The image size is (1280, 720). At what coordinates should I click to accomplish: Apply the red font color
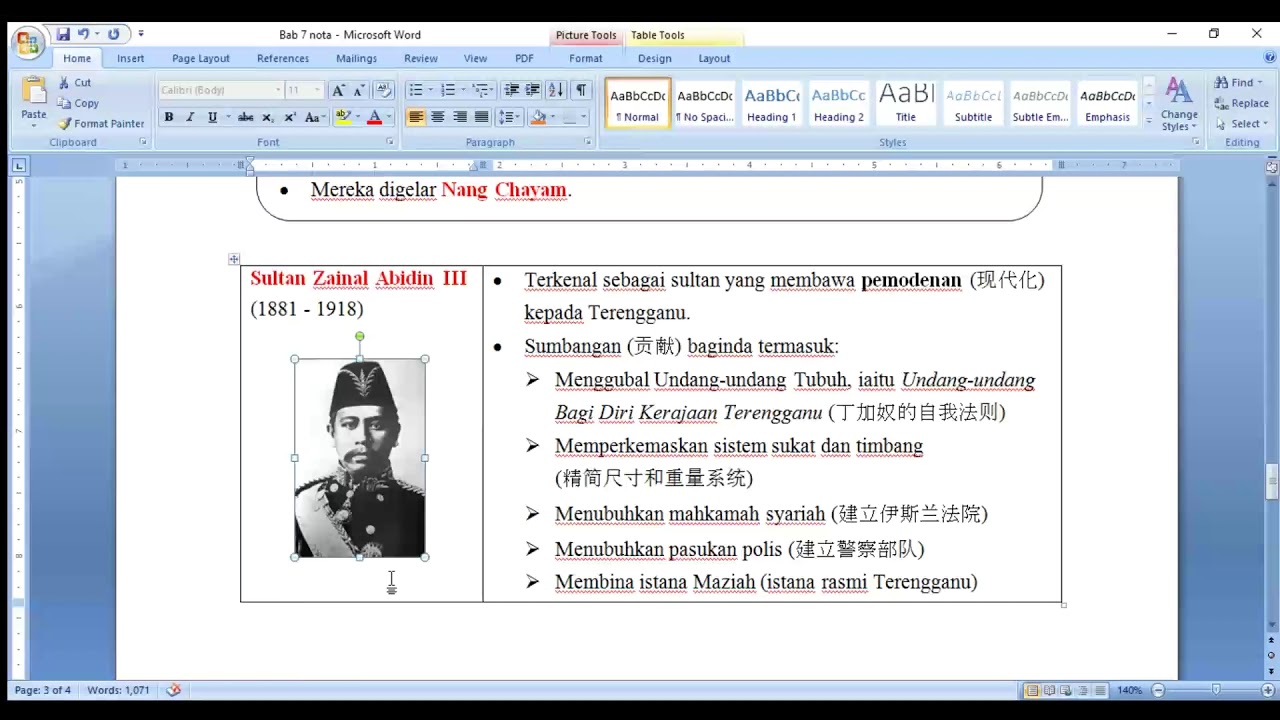pos(374,117)
